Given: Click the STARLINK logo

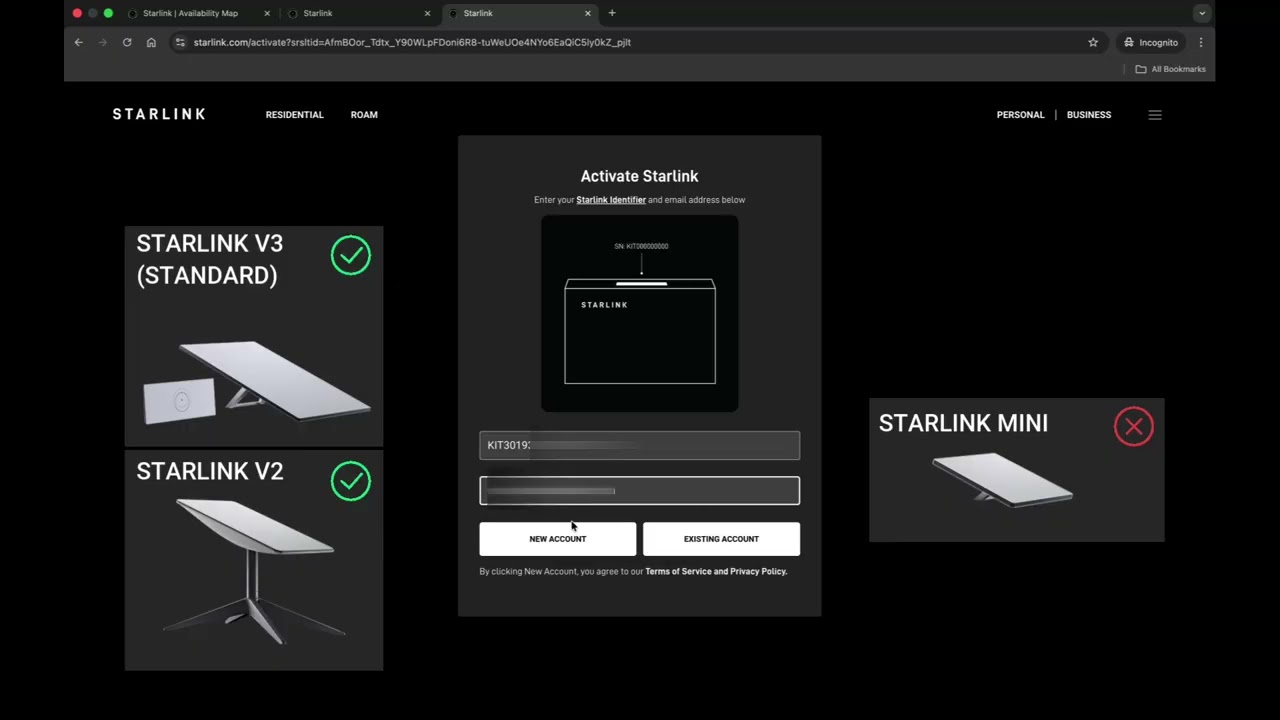Looking at the screenshot, I should click(x=159, y=114).
